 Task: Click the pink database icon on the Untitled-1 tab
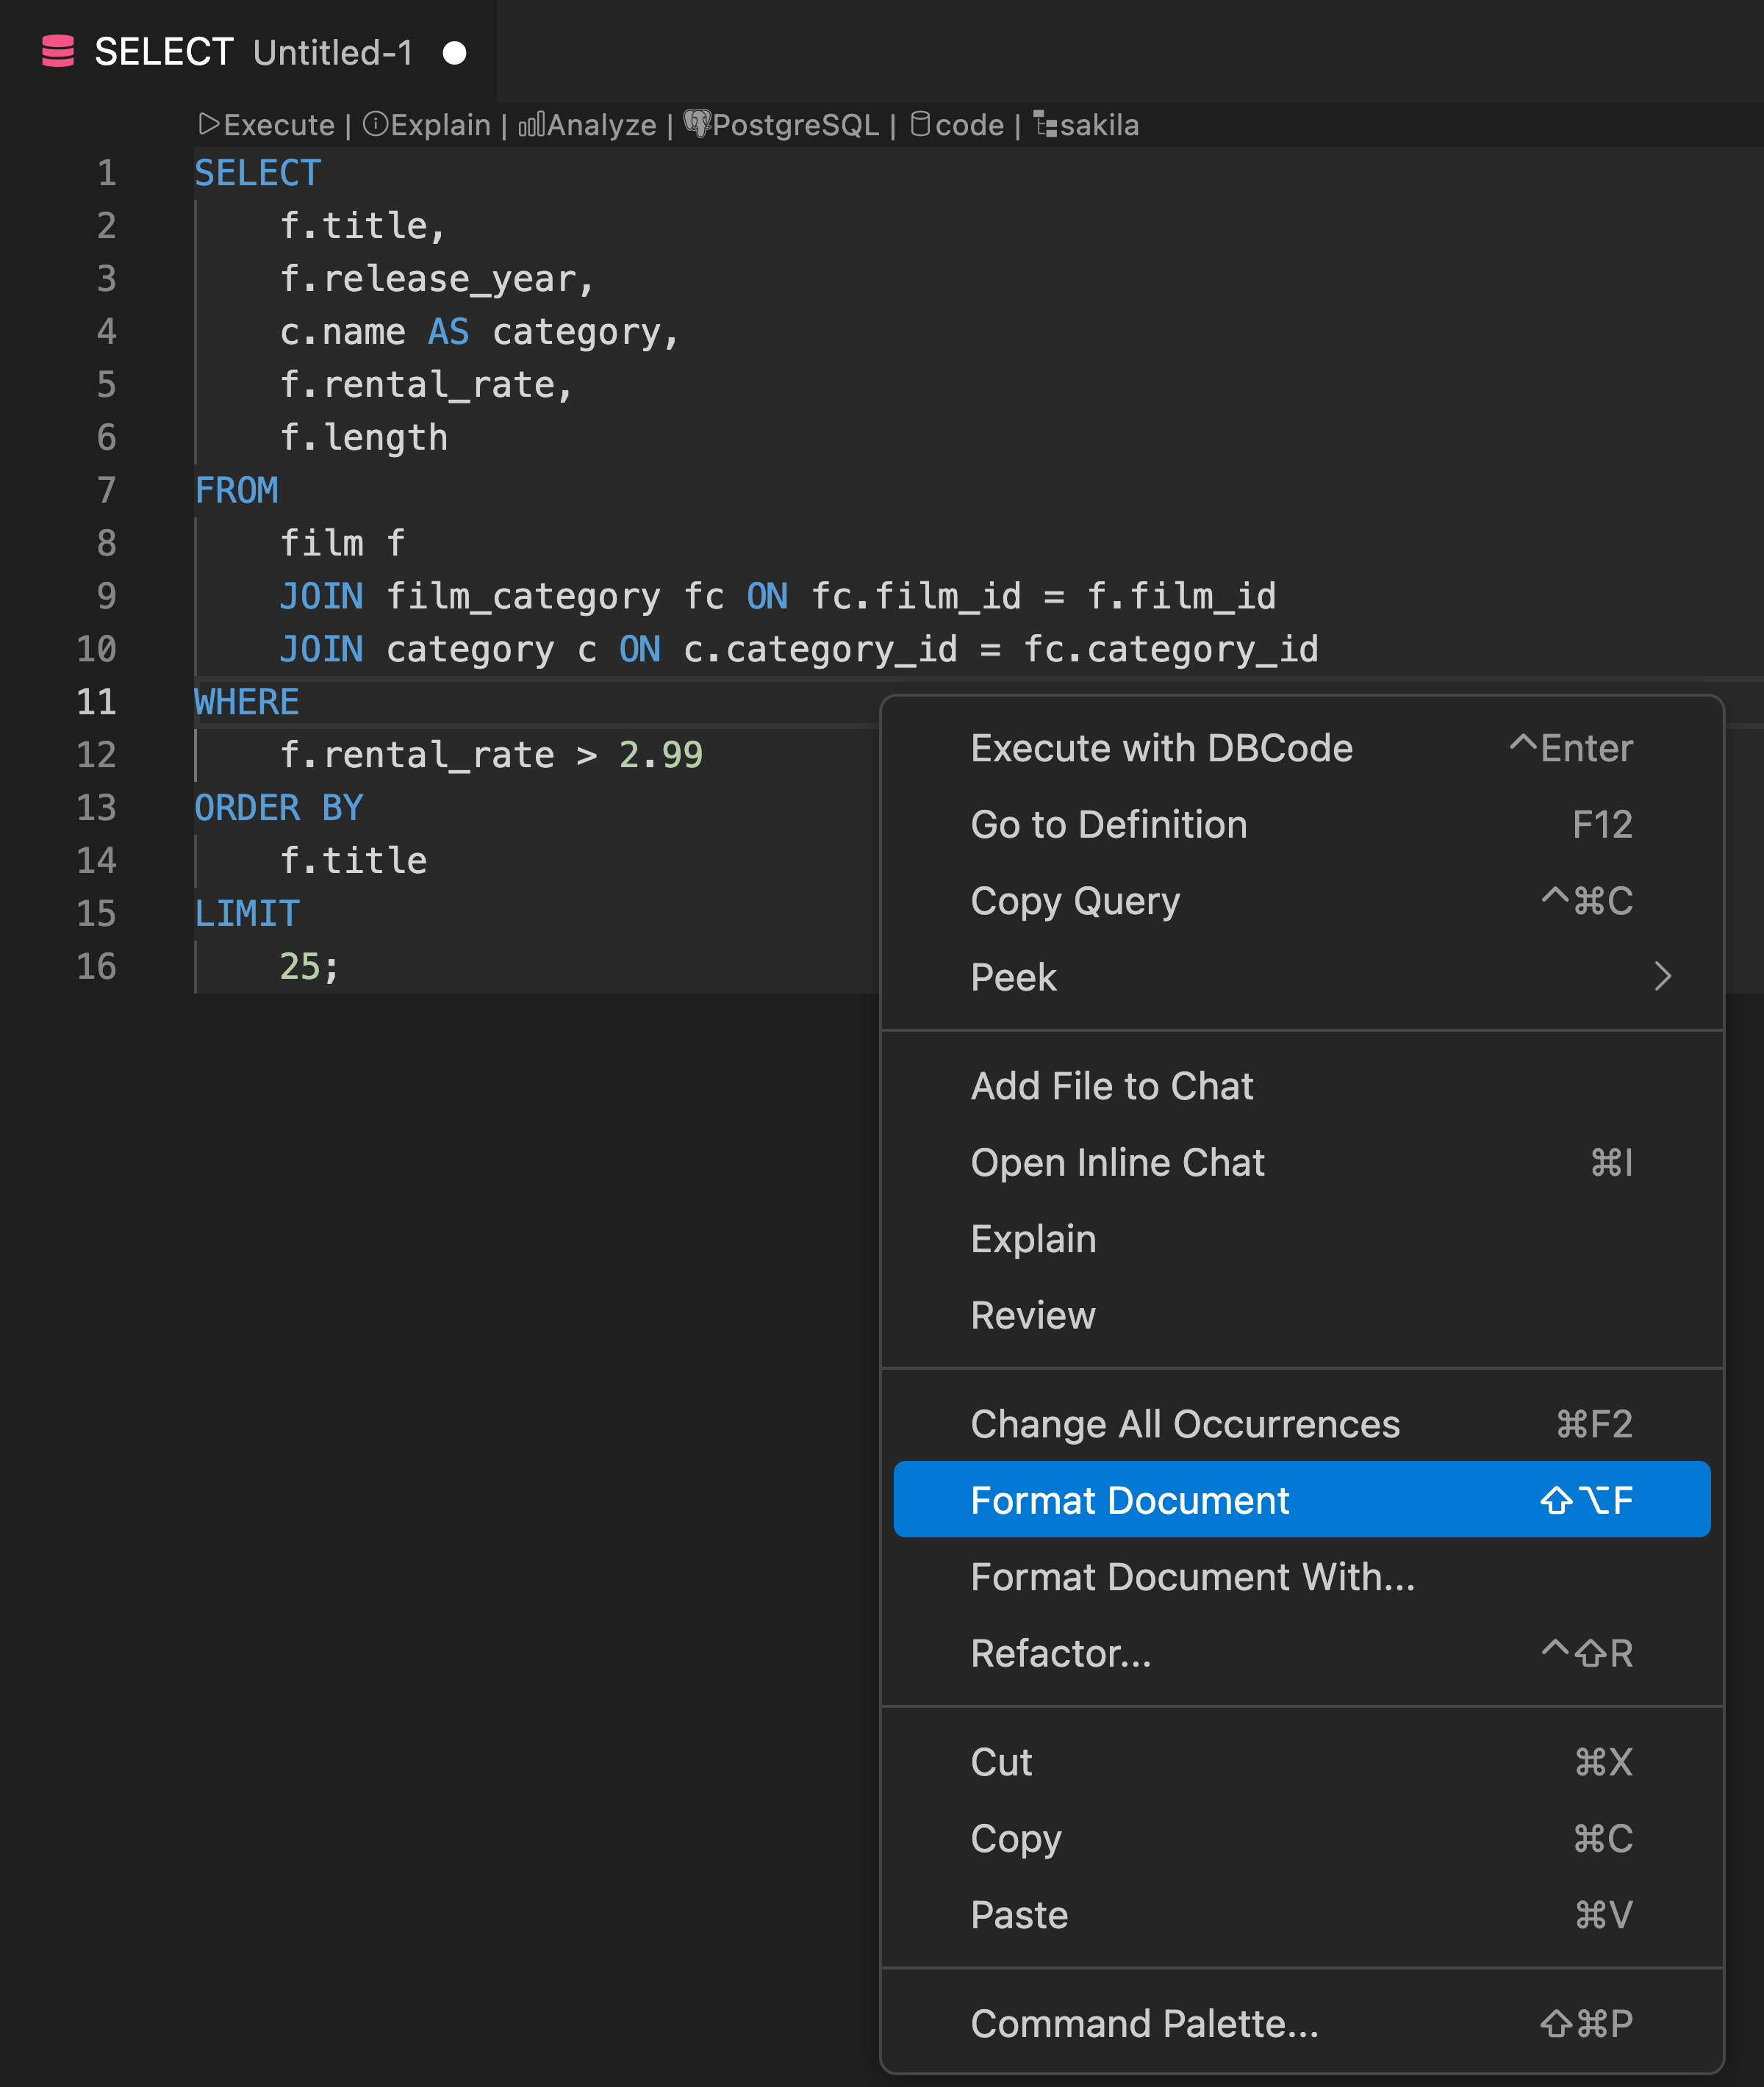click(x=57, y=52)
